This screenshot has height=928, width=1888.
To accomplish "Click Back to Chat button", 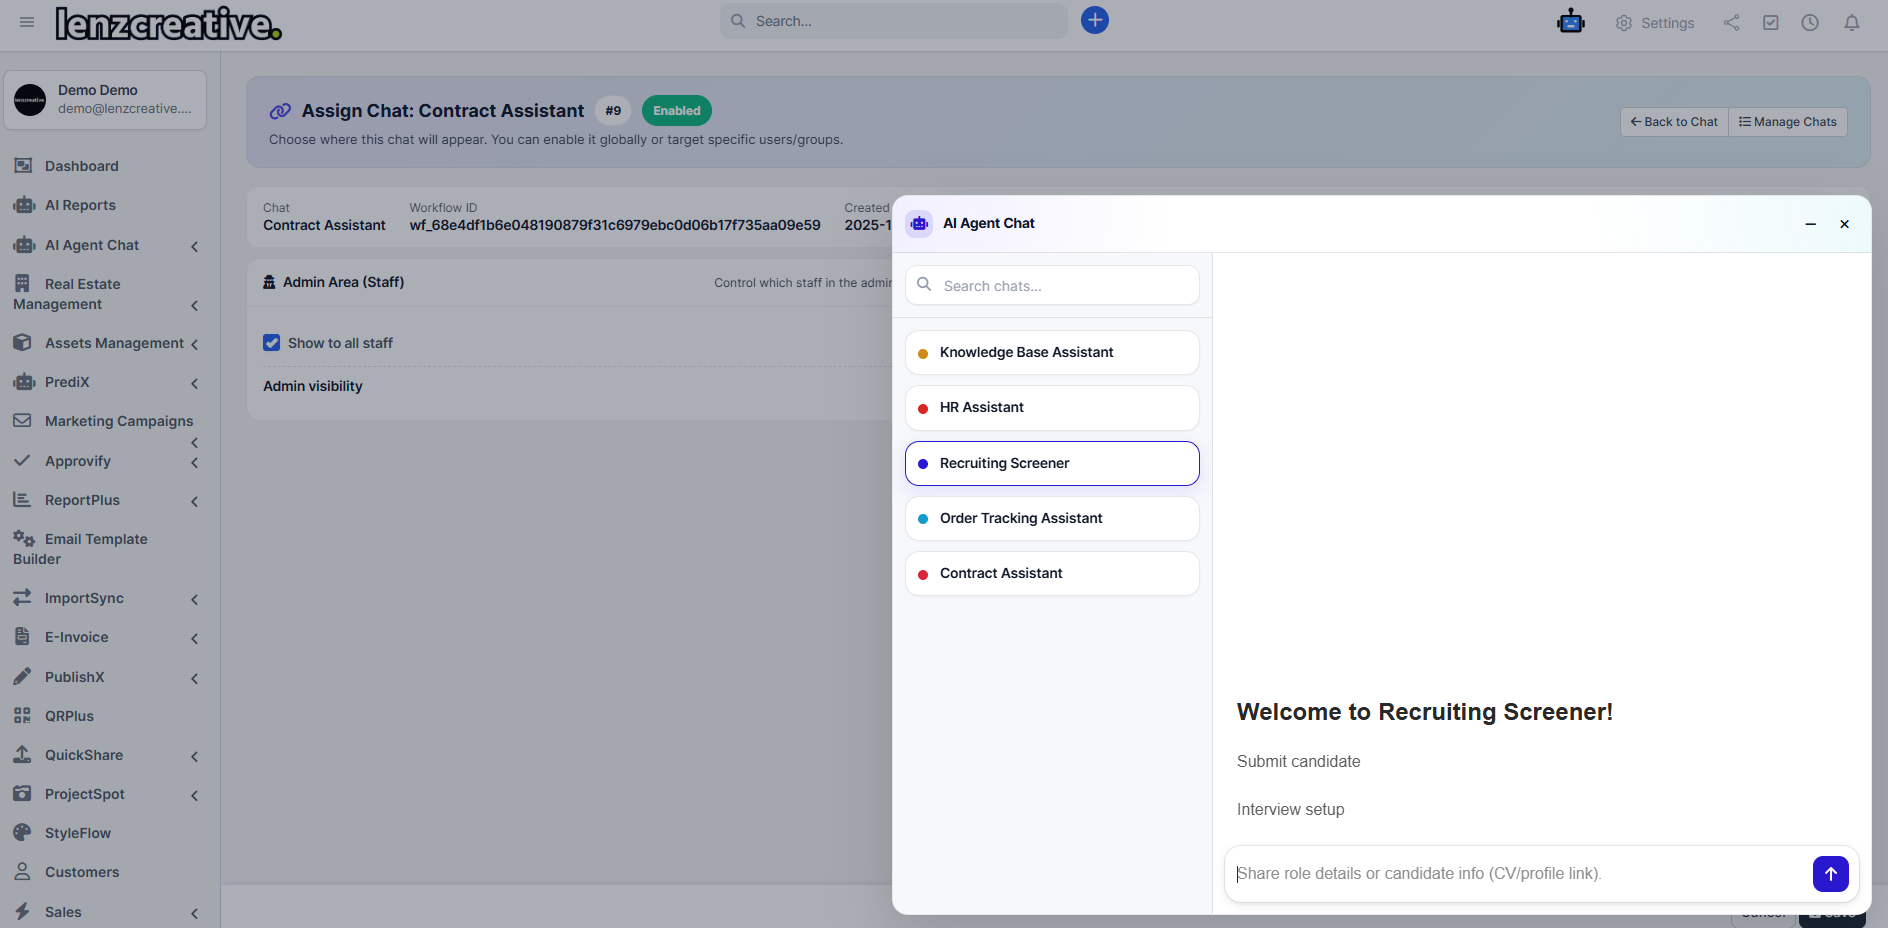I will pos(1672,121).
